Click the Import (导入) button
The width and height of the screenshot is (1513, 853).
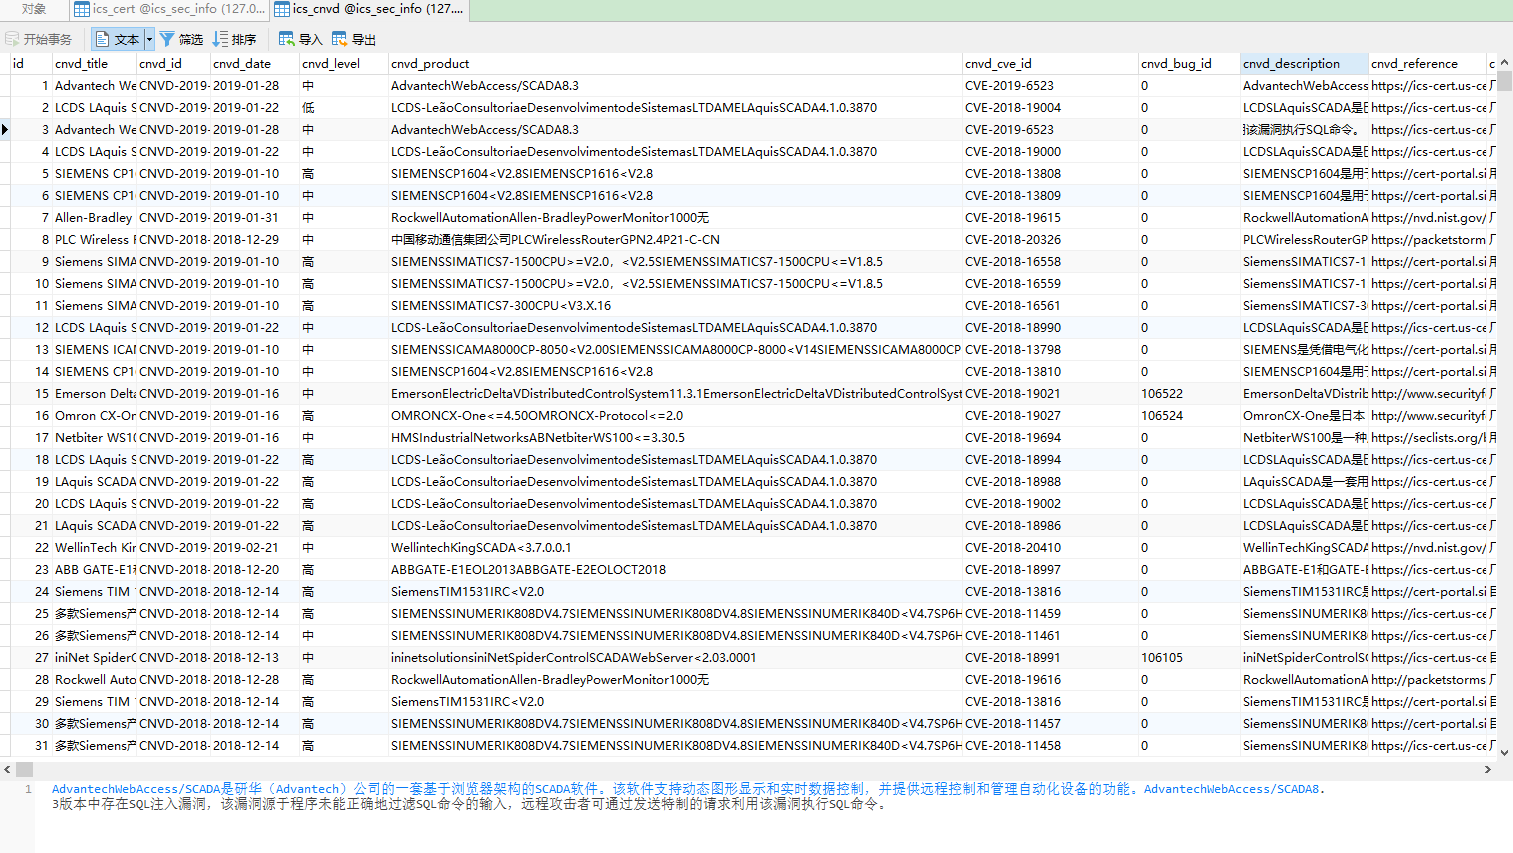click(x=300, y=39)
